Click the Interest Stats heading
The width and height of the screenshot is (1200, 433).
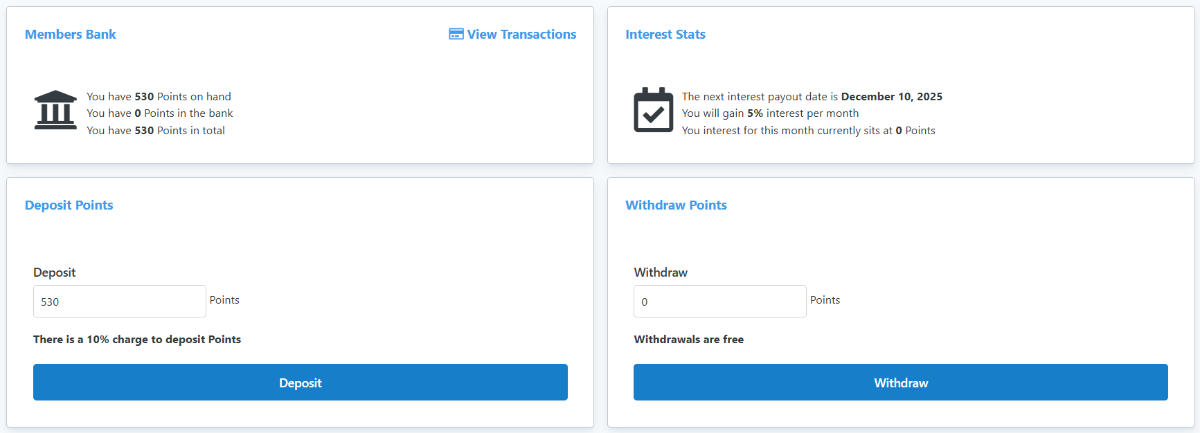pyautogui.click(x=665, y=34)
